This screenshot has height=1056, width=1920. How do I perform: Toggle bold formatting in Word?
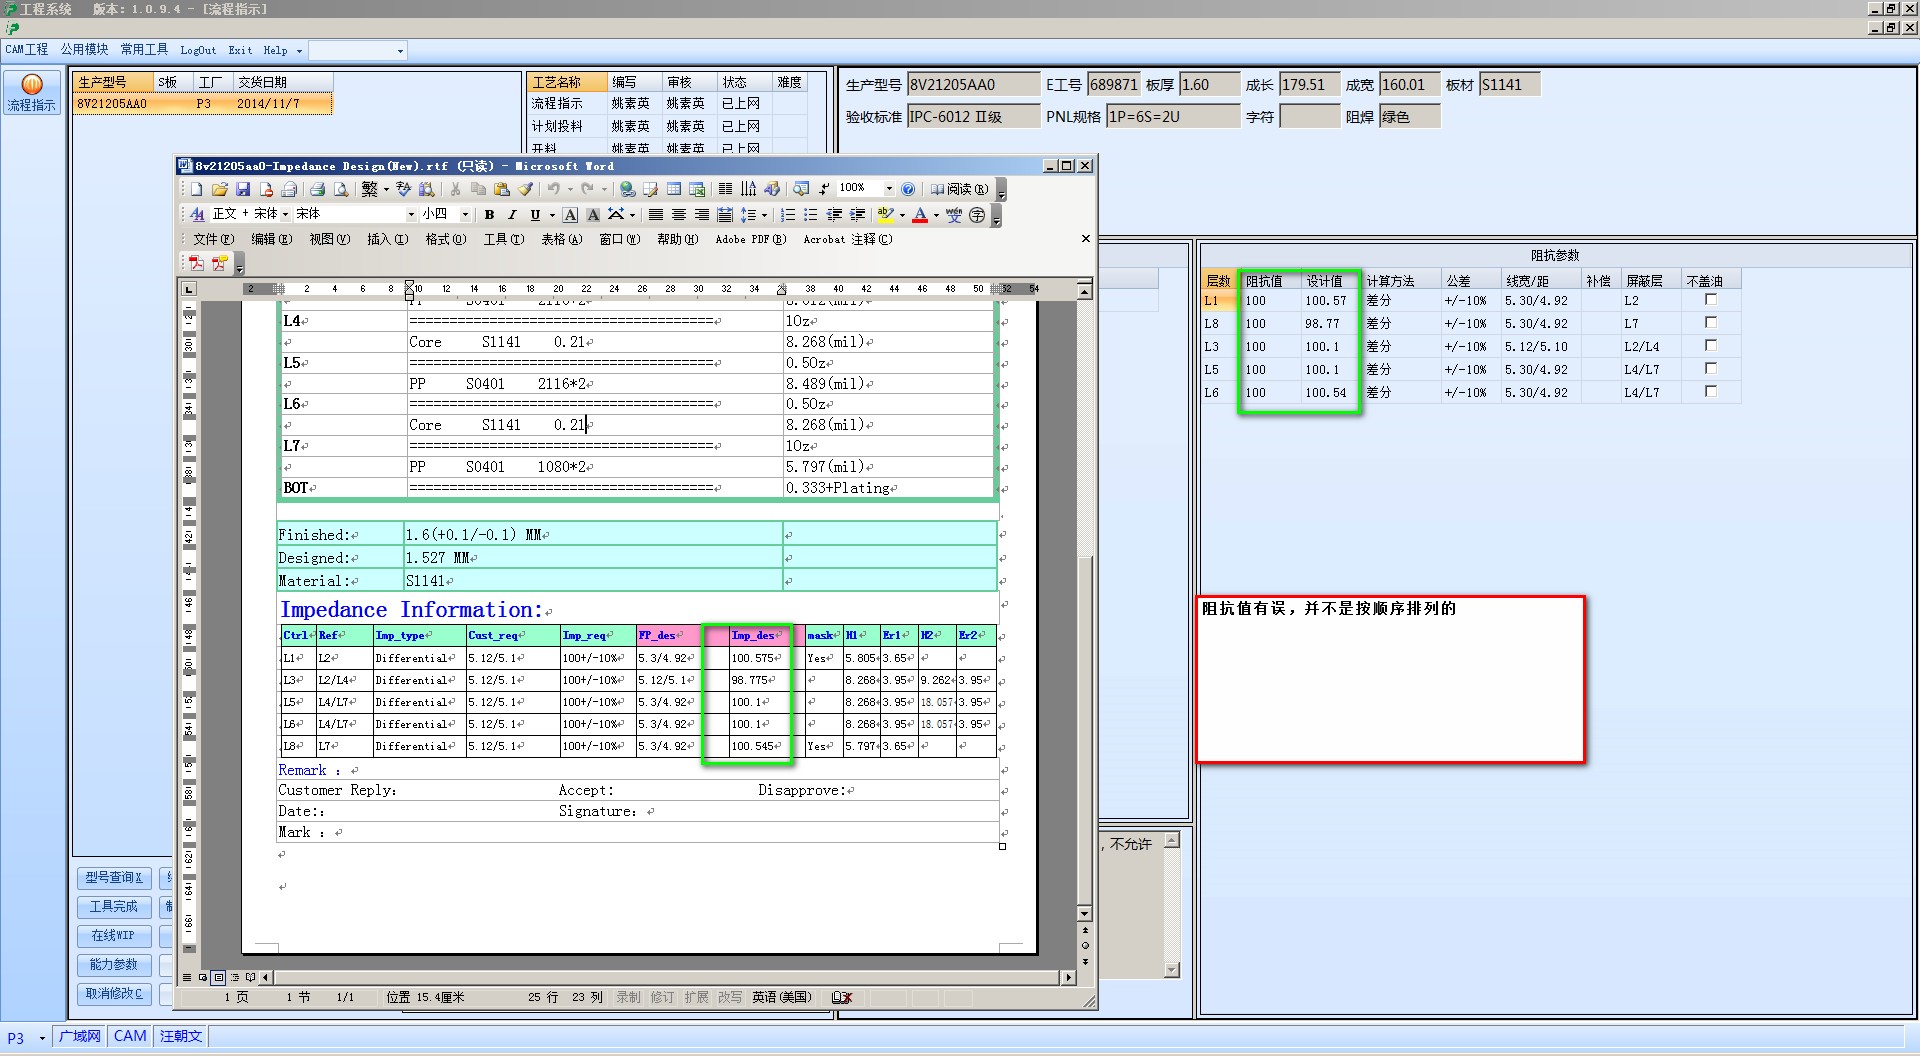(489, 215)
